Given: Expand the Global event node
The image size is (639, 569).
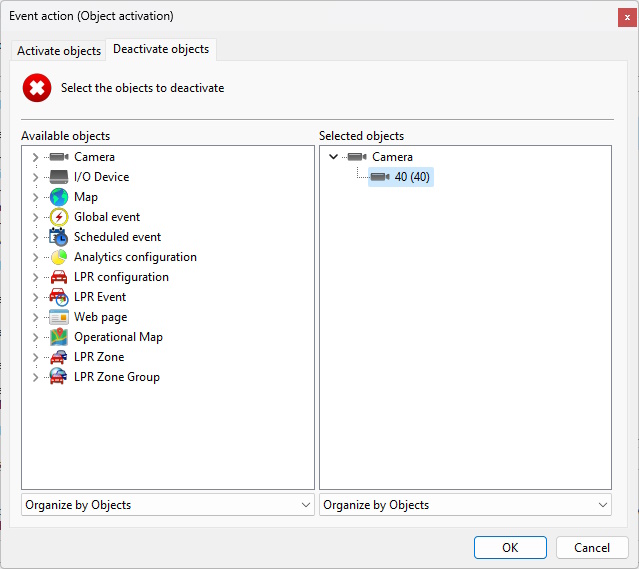Looking at the screenshot, I should [x=35, y=217].
